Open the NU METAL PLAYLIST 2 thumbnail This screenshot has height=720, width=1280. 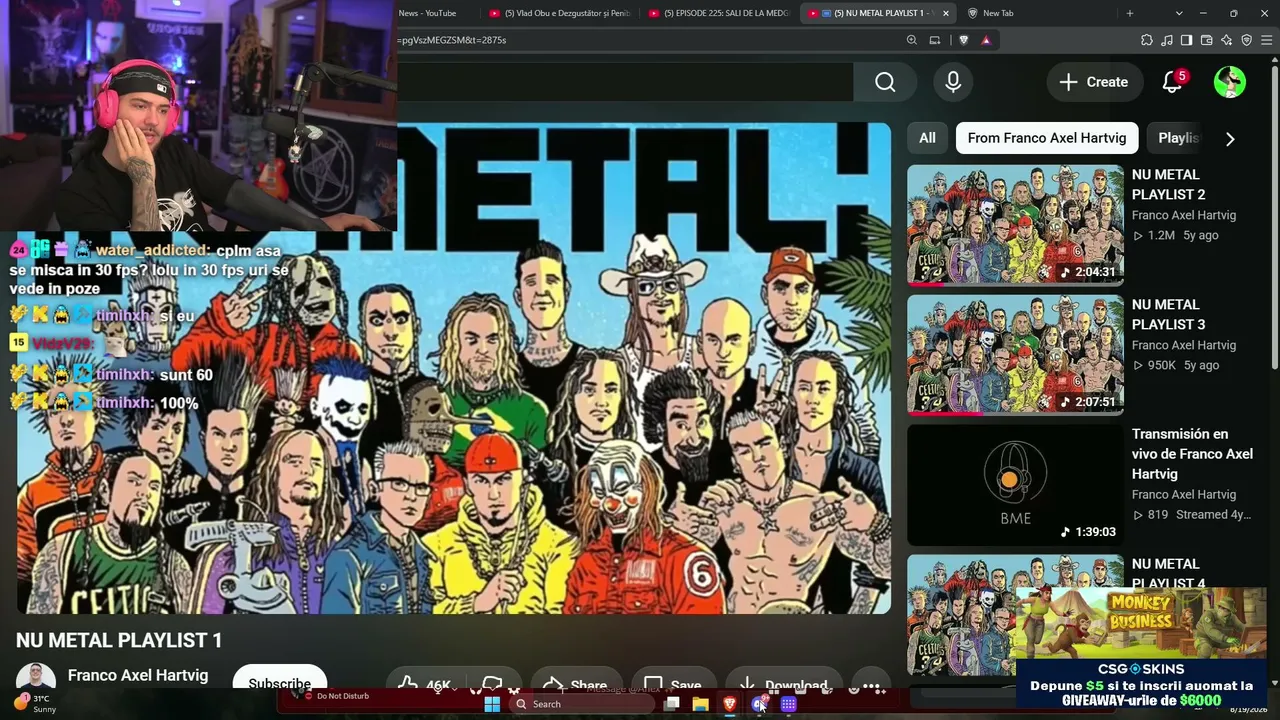pos(1015,225)
